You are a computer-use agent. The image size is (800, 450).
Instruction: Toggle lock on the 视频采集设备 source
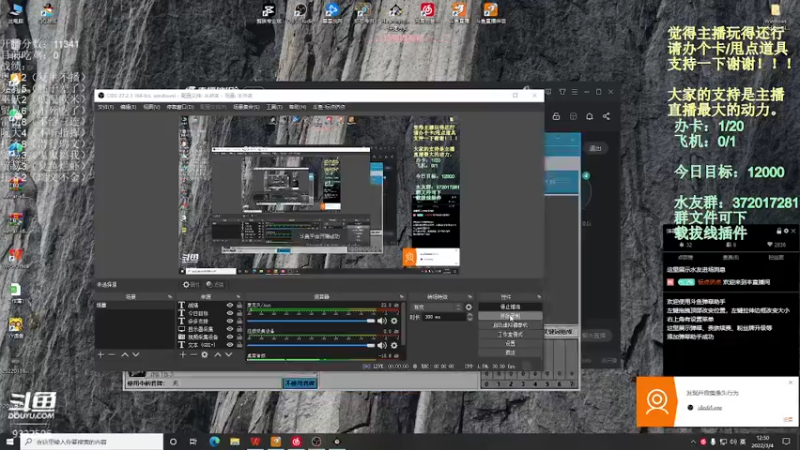(239, 337)
